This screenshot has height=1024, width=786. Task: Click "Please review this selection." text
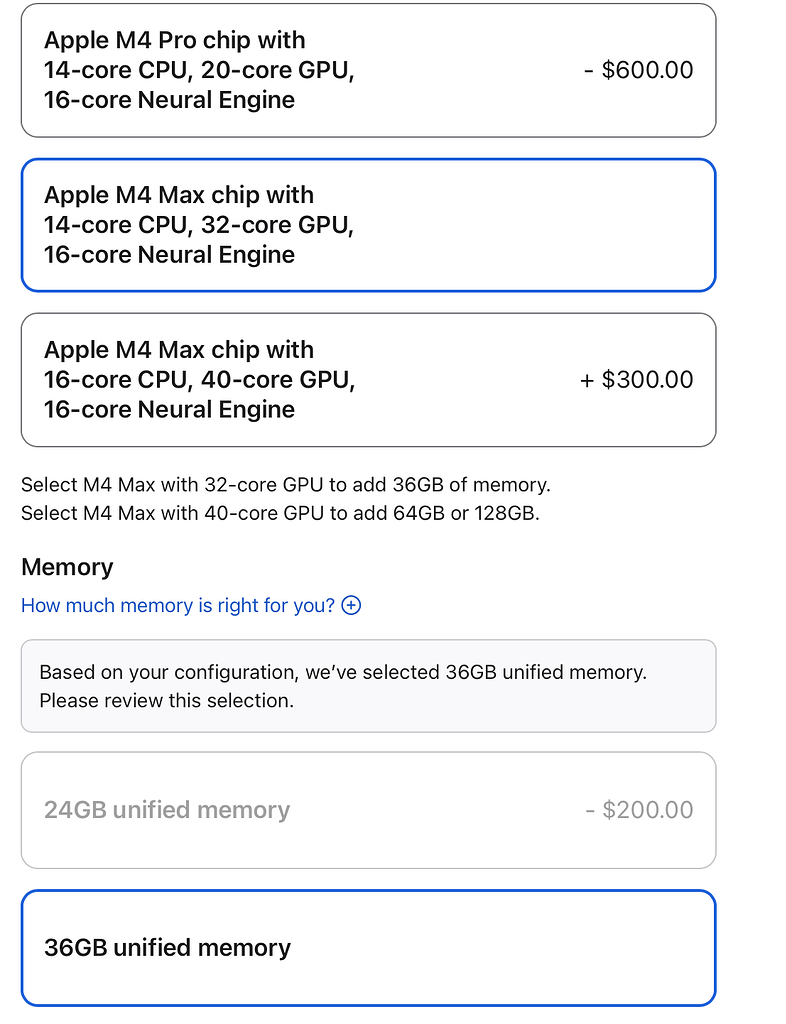[166, 700]
